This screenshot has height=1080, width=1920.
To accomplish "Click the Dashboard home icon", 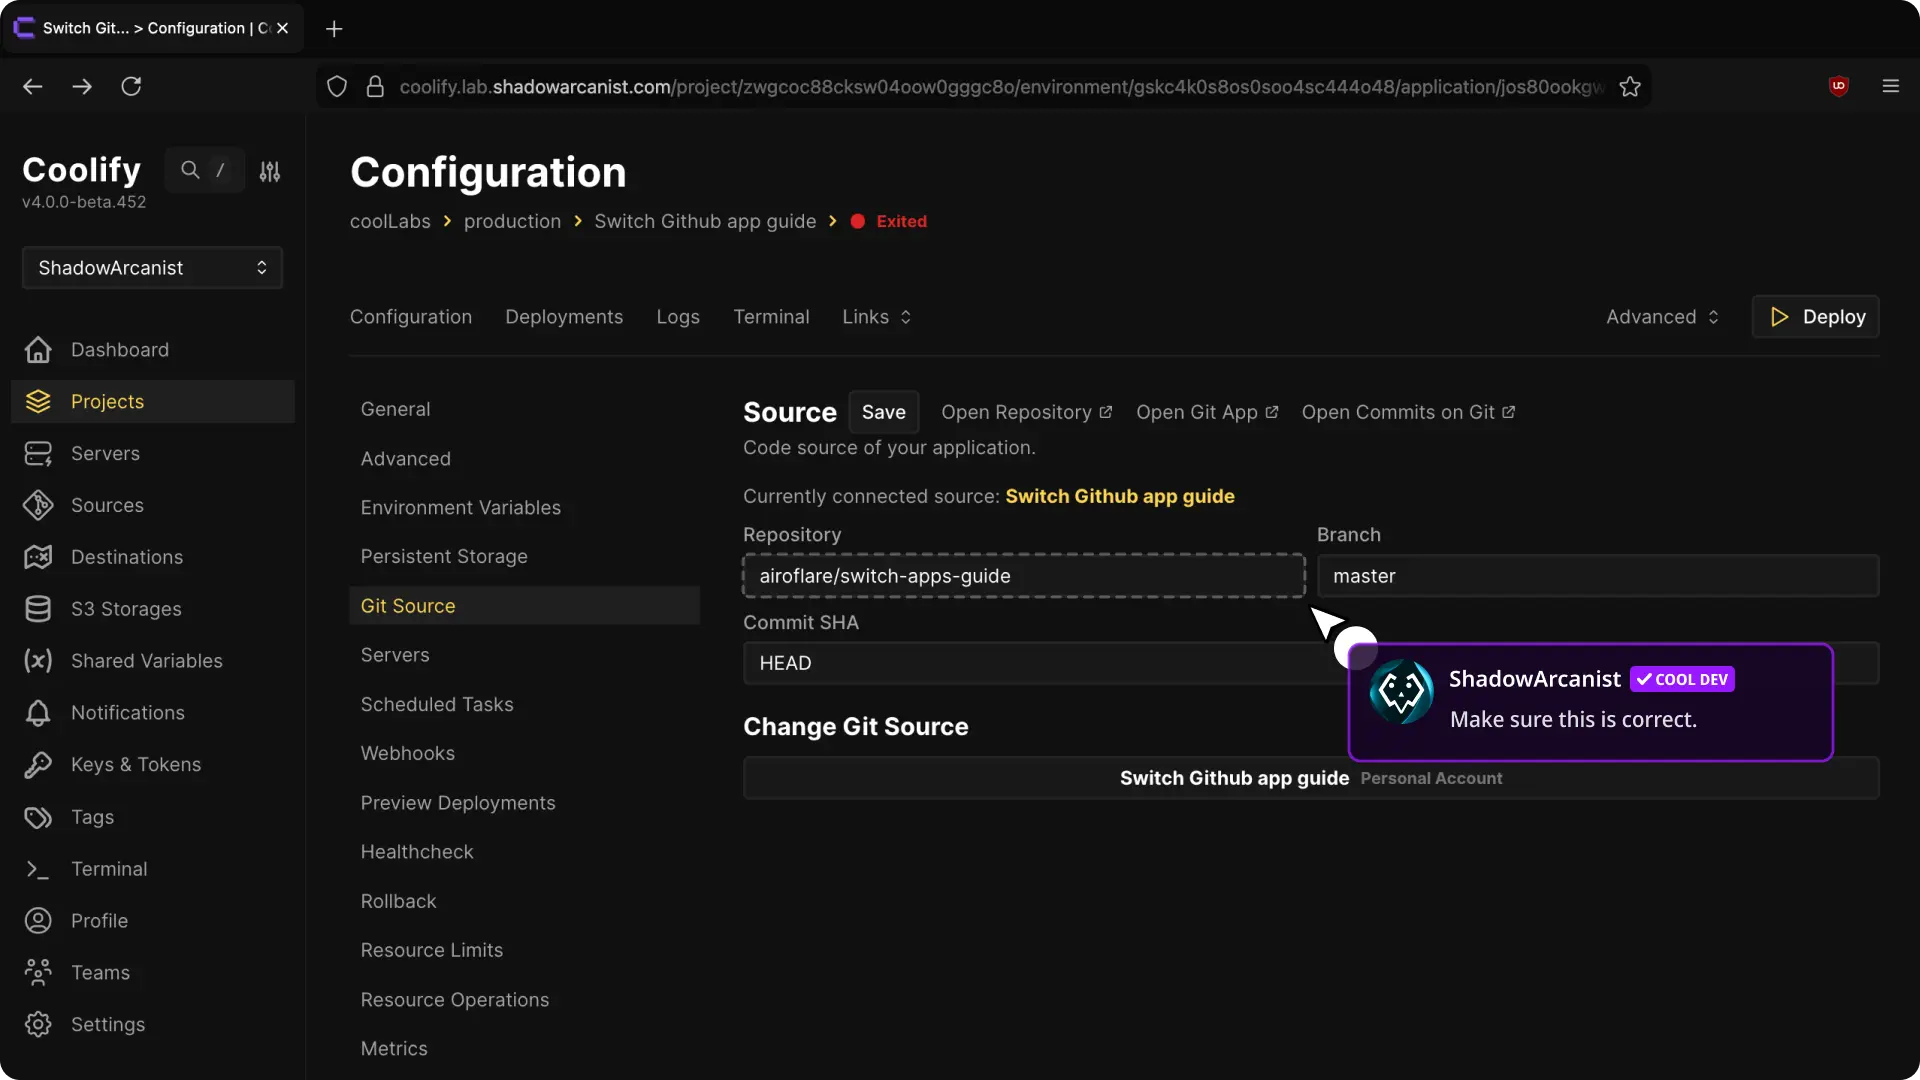I will point(38,350).
